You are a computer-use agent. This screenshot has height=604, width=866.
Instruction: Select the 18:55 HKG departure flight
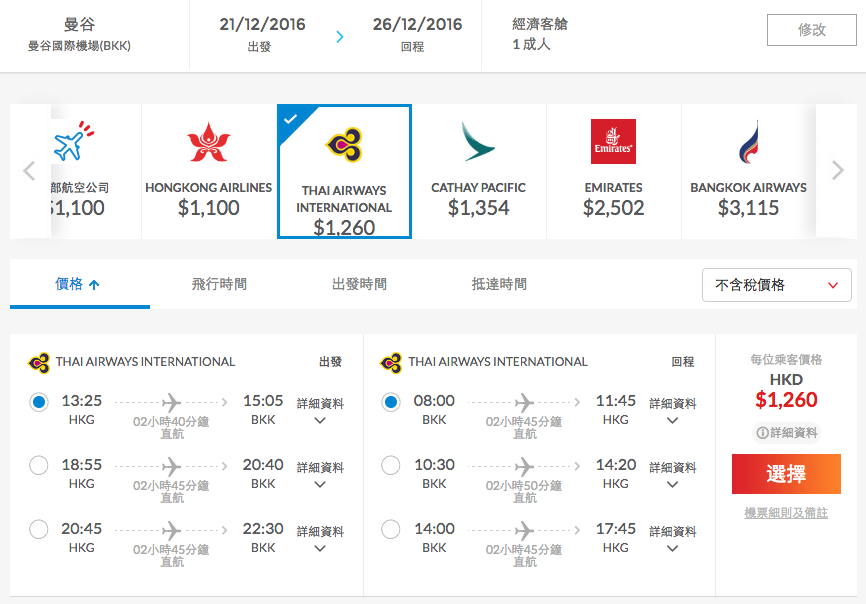pyautogui.click(x=39, y=465)
